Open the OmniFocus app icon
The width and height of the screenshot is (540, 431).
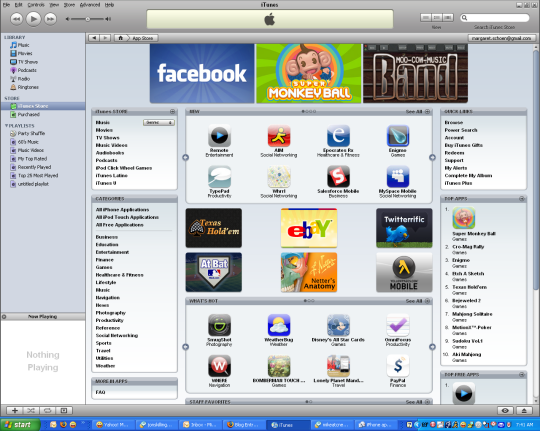pyautogui.click(x=398, y=325)
